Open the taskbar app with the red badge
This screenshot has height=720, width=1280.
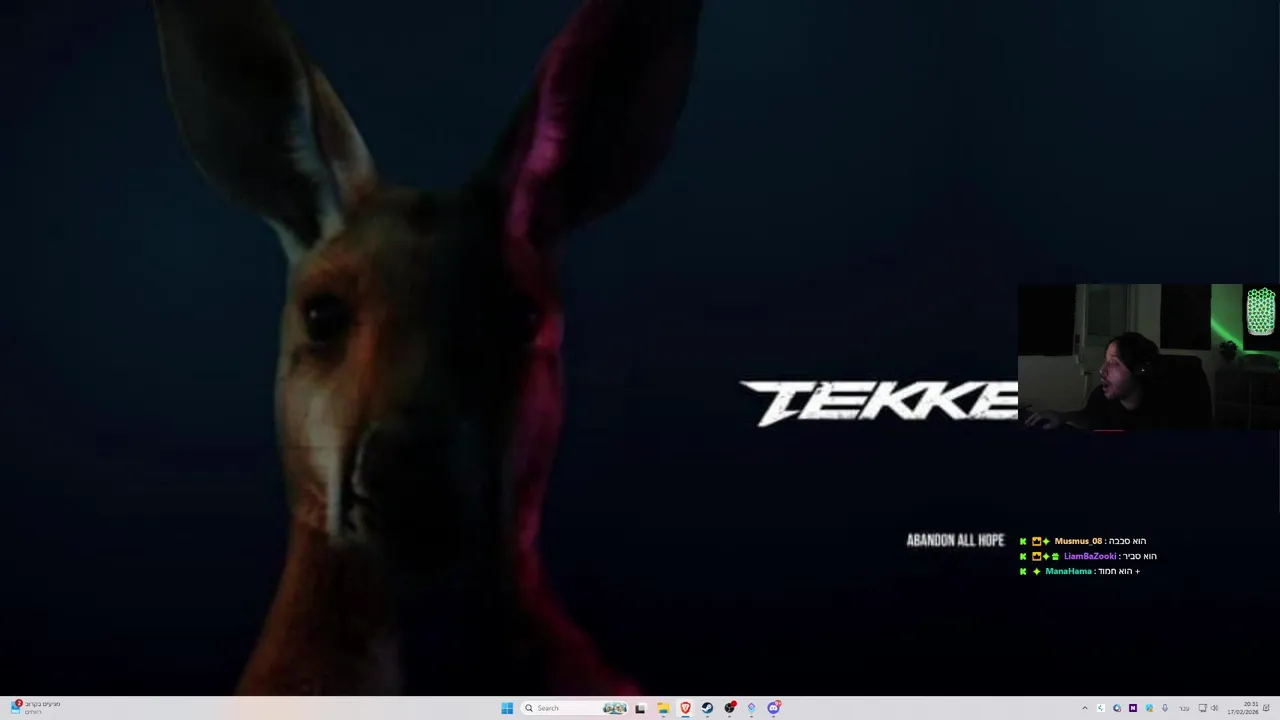pyautogui.click(x=730, y=708)
